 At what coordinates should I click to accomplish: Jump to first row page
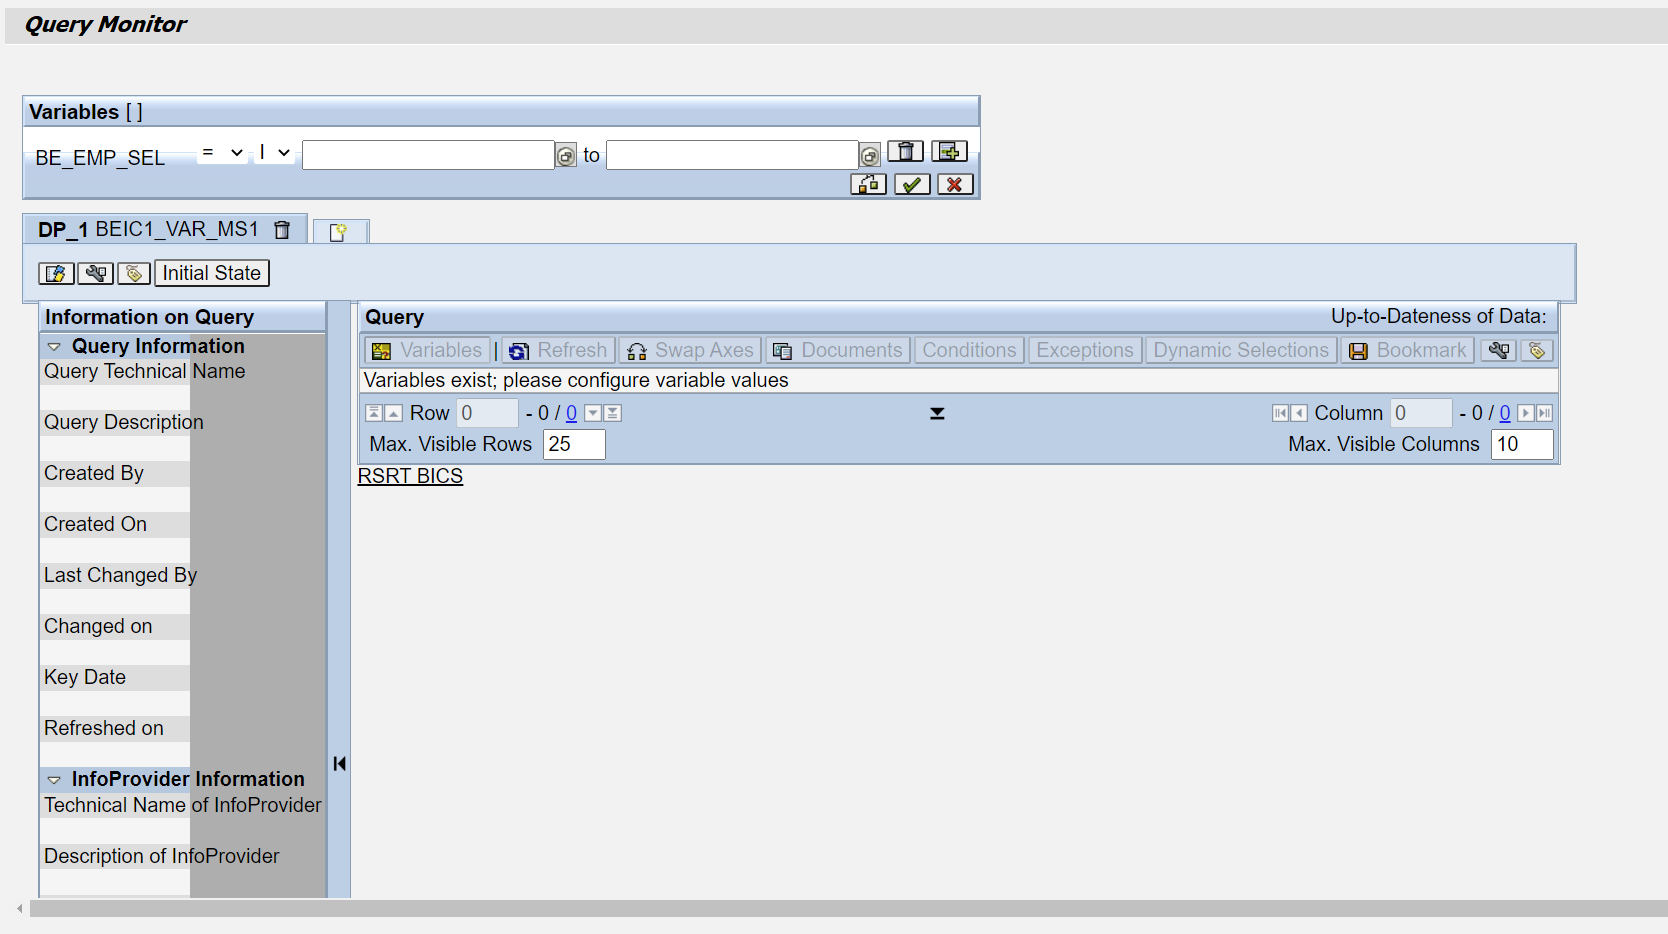(374, 413)
